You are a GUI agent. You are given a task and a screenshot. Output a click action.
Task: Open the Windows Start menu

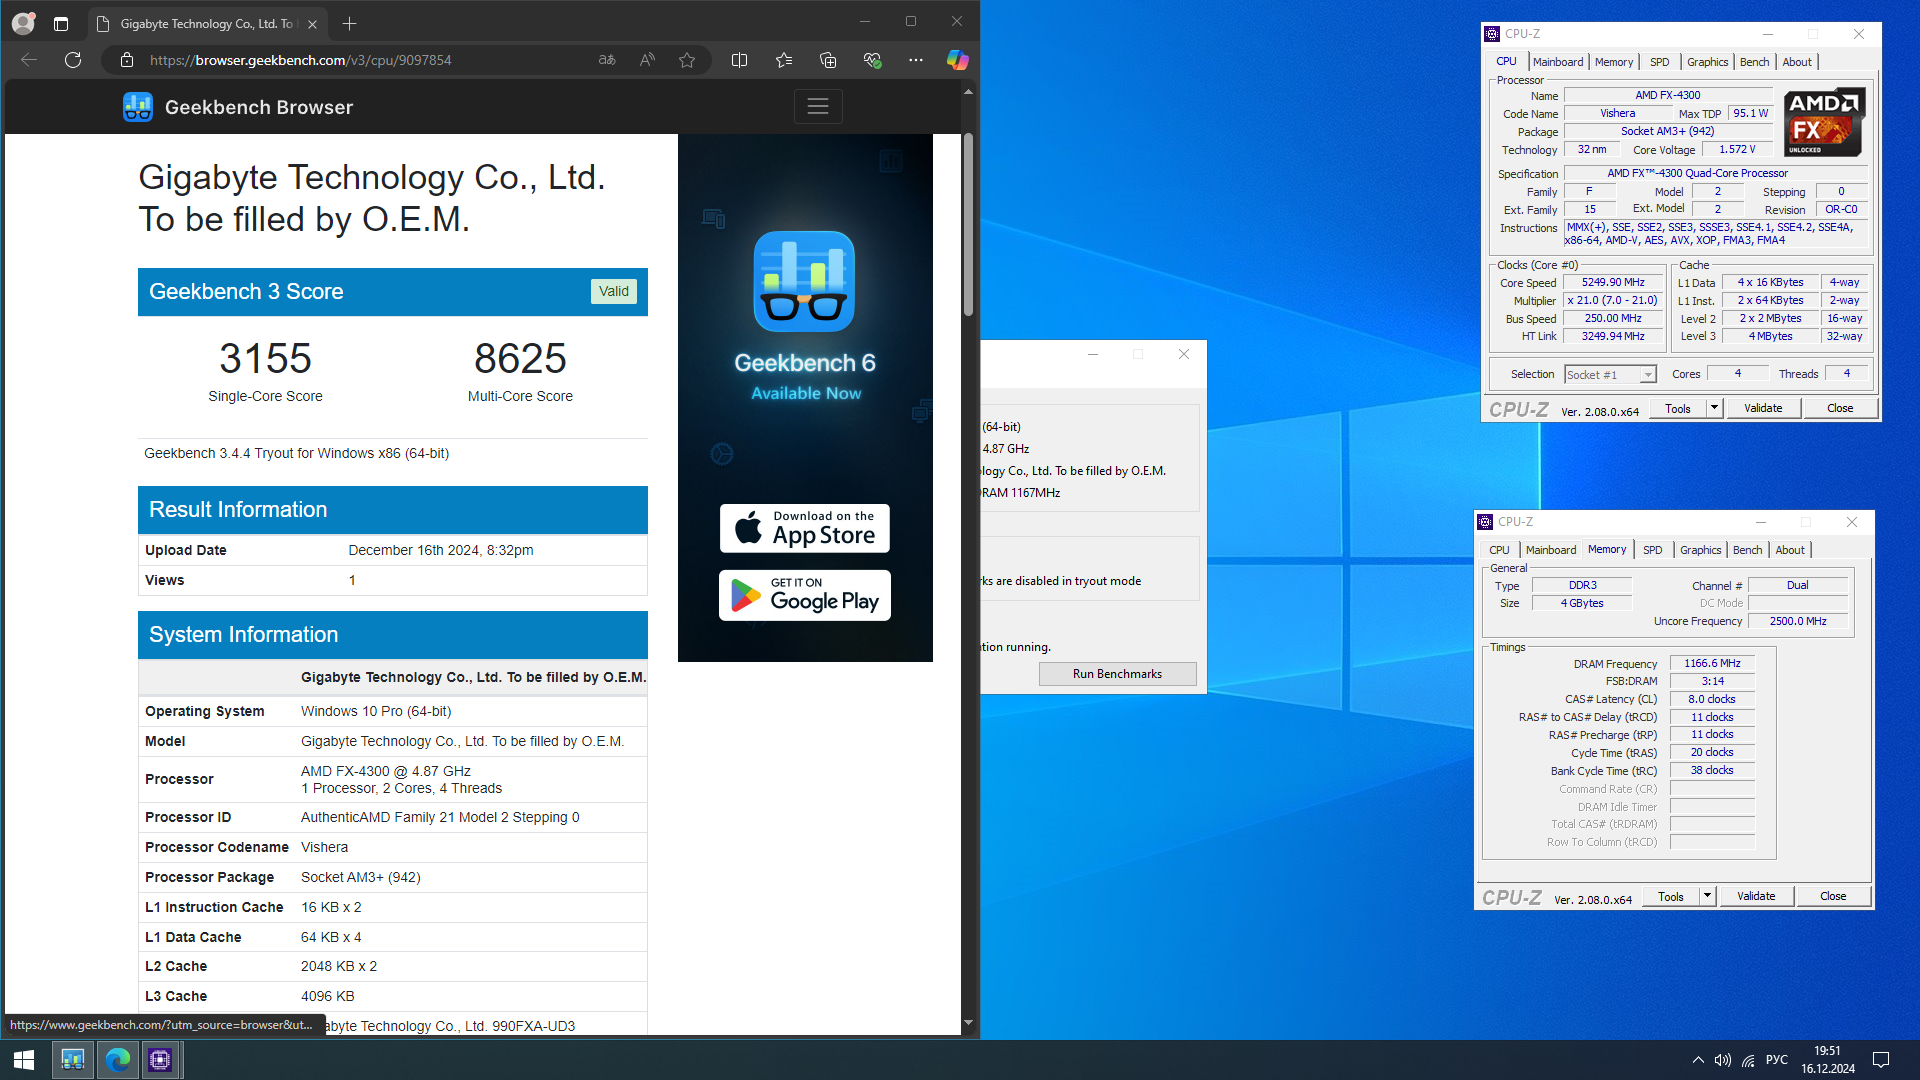24,1060
